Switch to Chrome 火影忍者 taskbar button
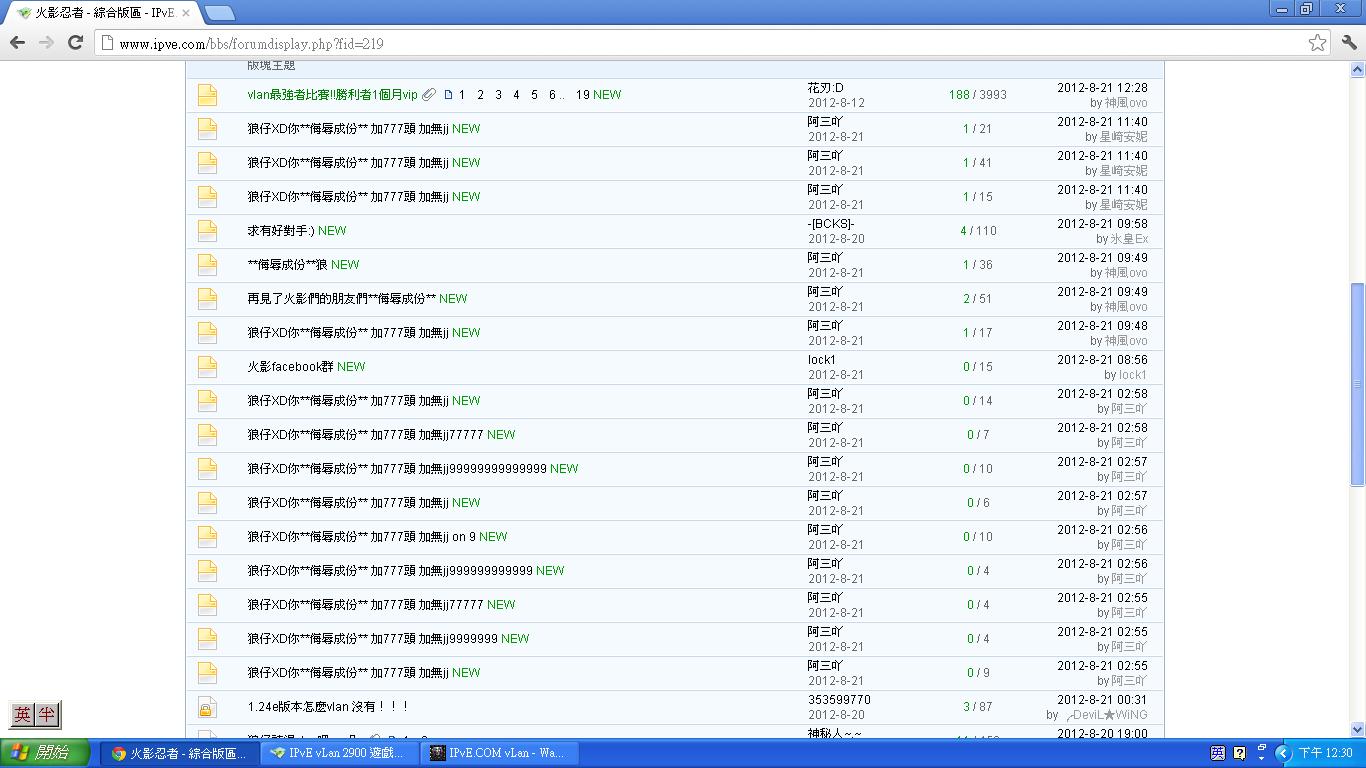The image size is (1366, 768). (x=180, y=753)
